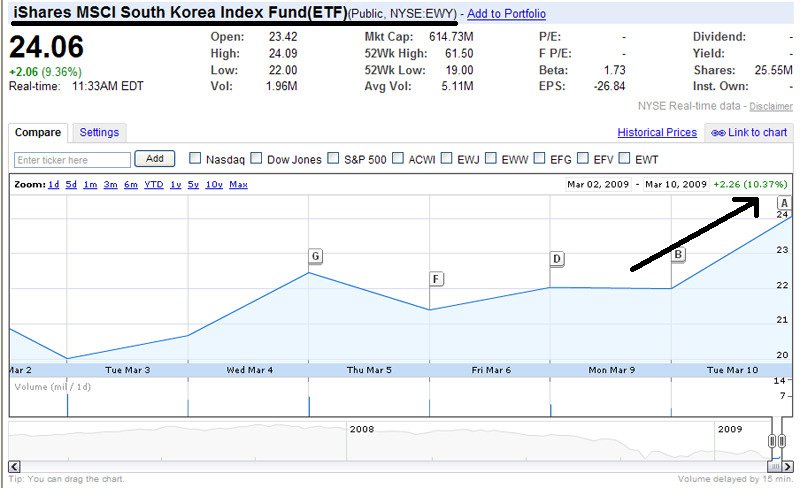Image resolution: width=800 pixels, height=488 pixels.
Task: Select the Compare tab
Action: [x=38, y=132]
